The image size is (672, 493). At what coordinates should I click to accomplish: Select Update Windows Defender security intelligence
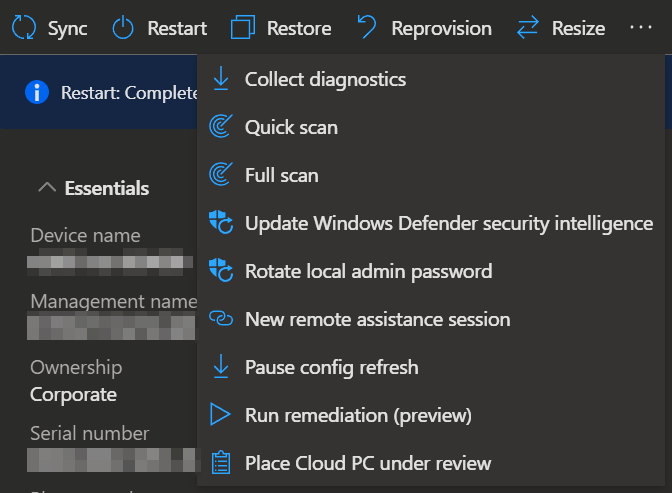448,223
